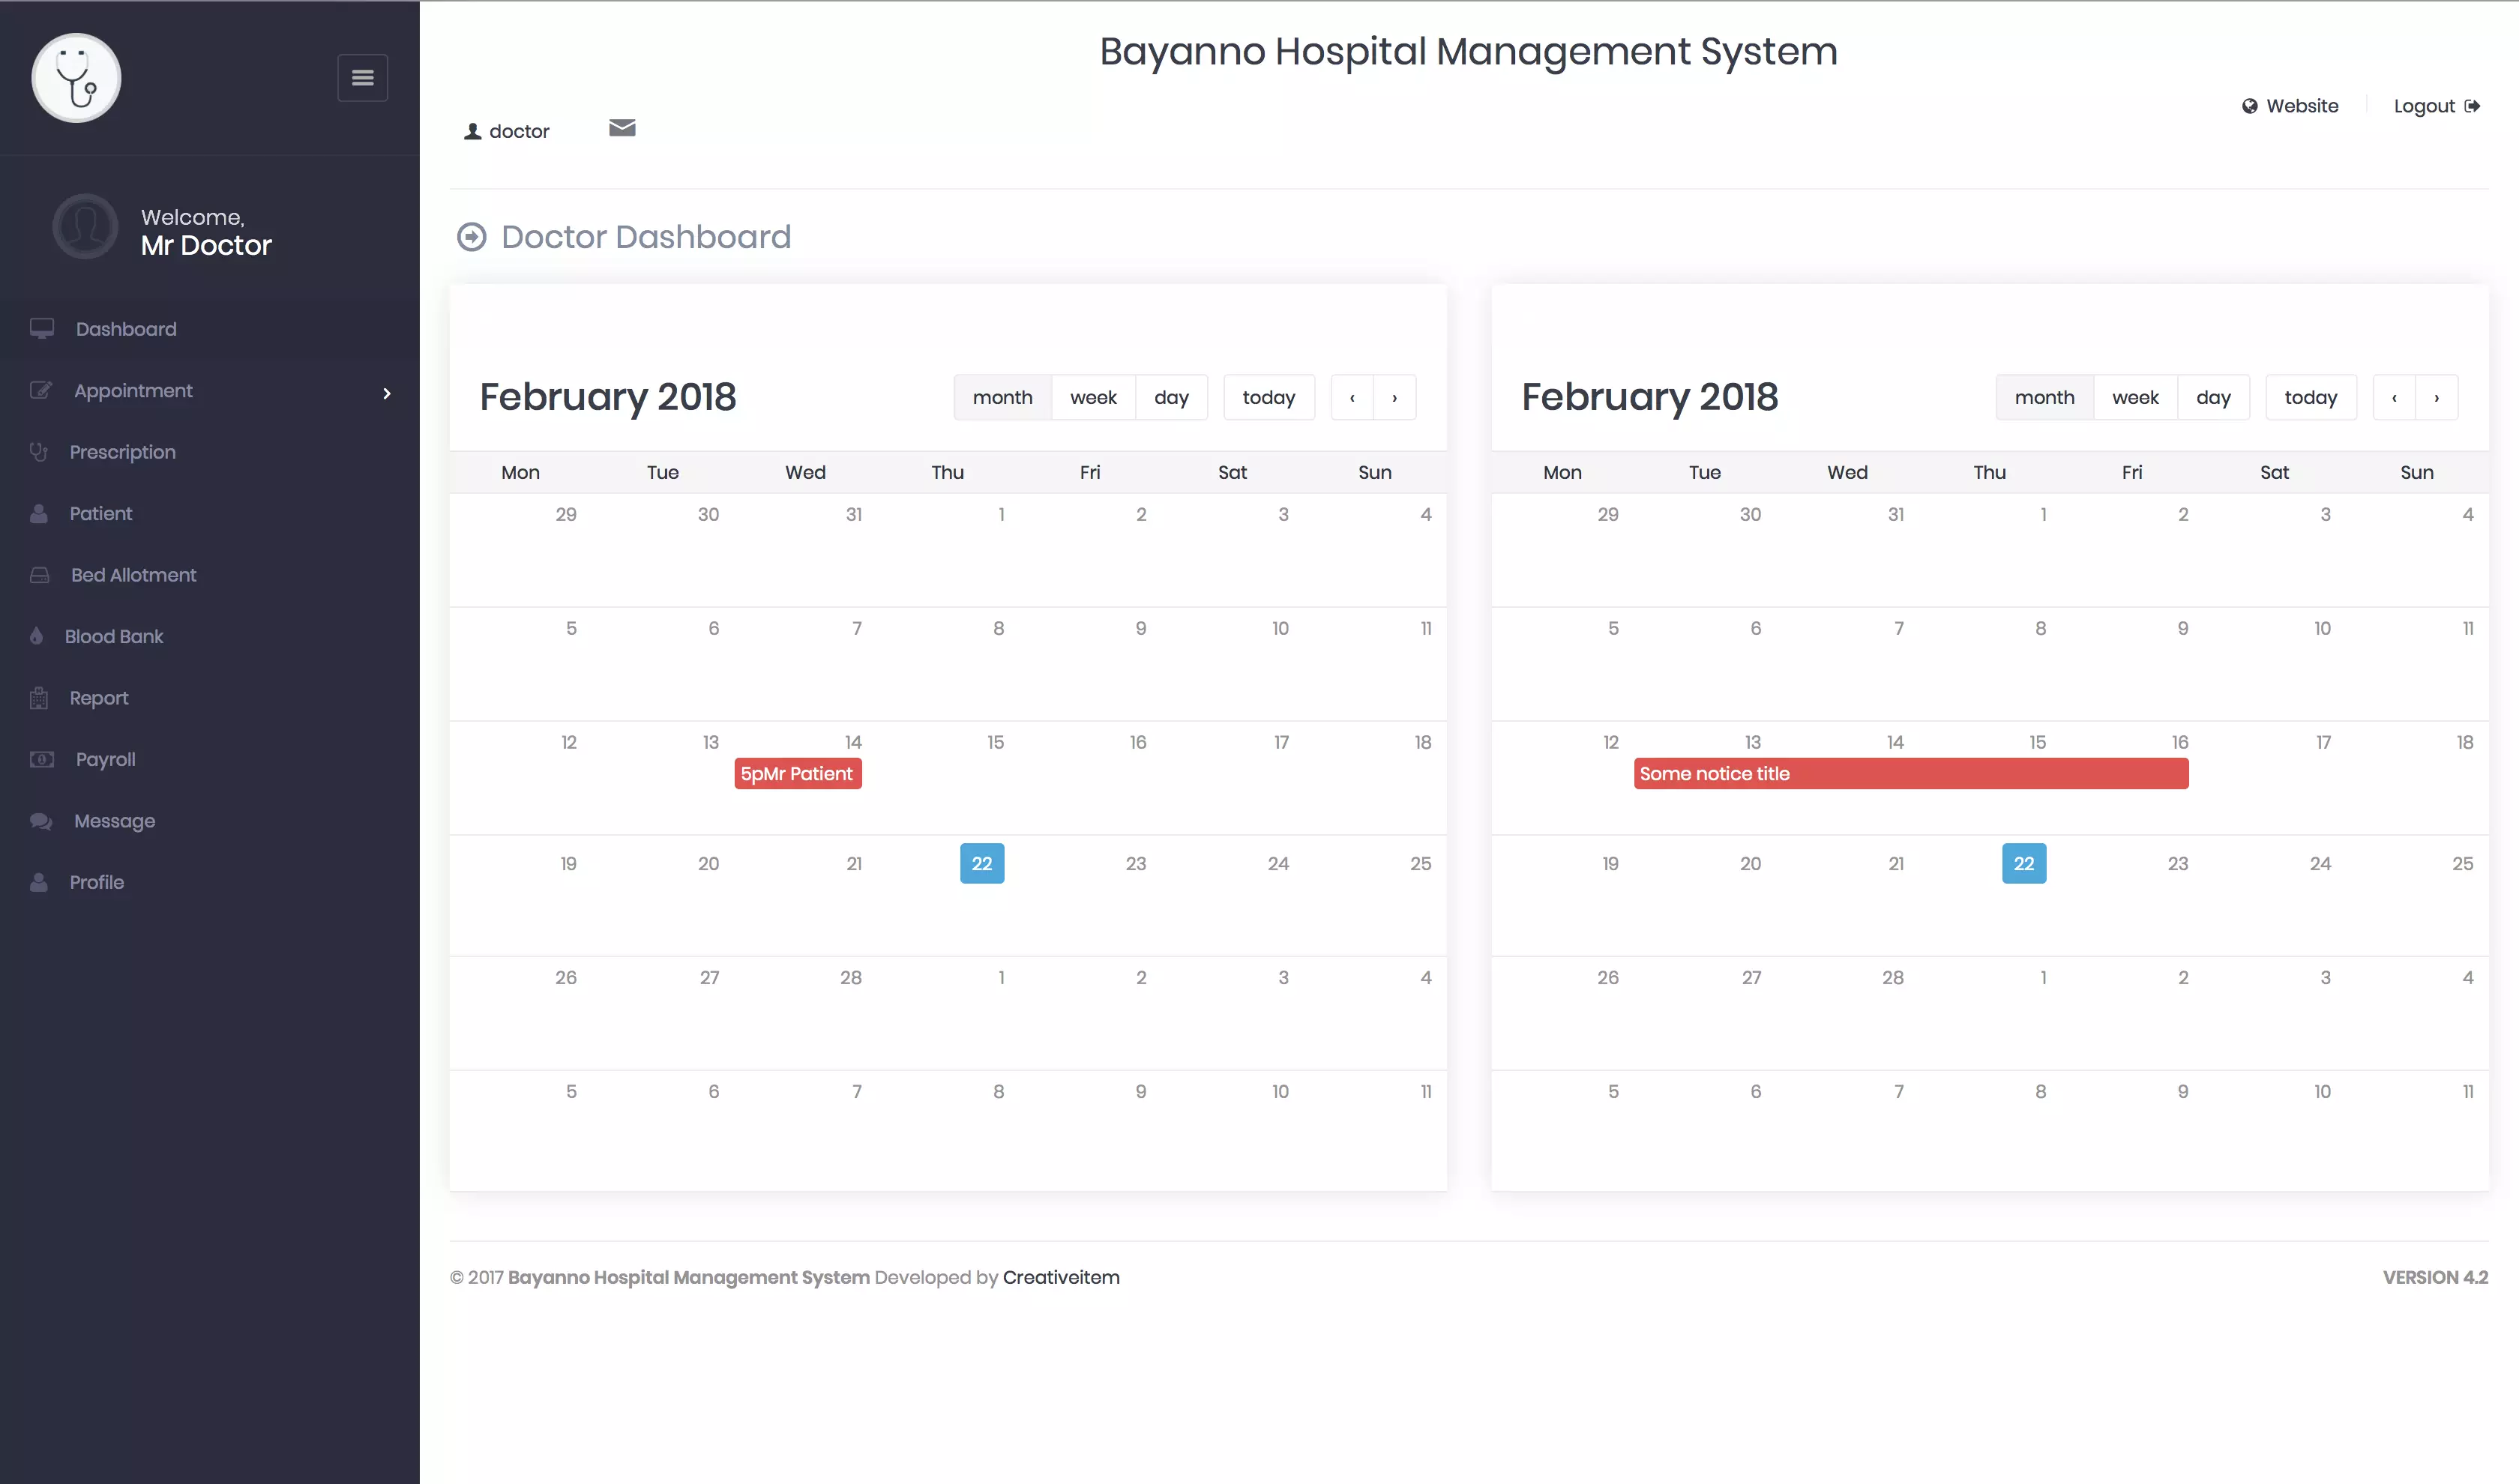Expand the Appointment submenu chevron
The height and width of the screenshot is (1484, 2519).
(387, 393)
